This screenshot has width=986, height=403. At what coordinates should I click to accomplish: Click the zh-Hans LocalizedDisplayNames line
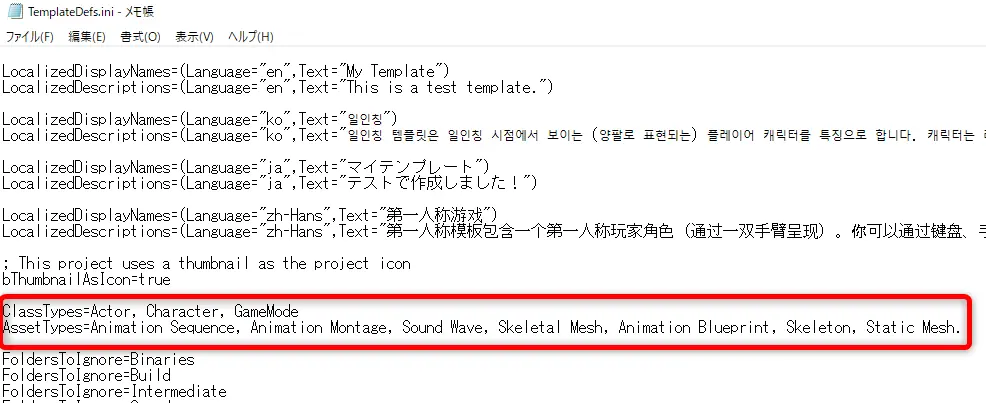[x=250, y=215]
